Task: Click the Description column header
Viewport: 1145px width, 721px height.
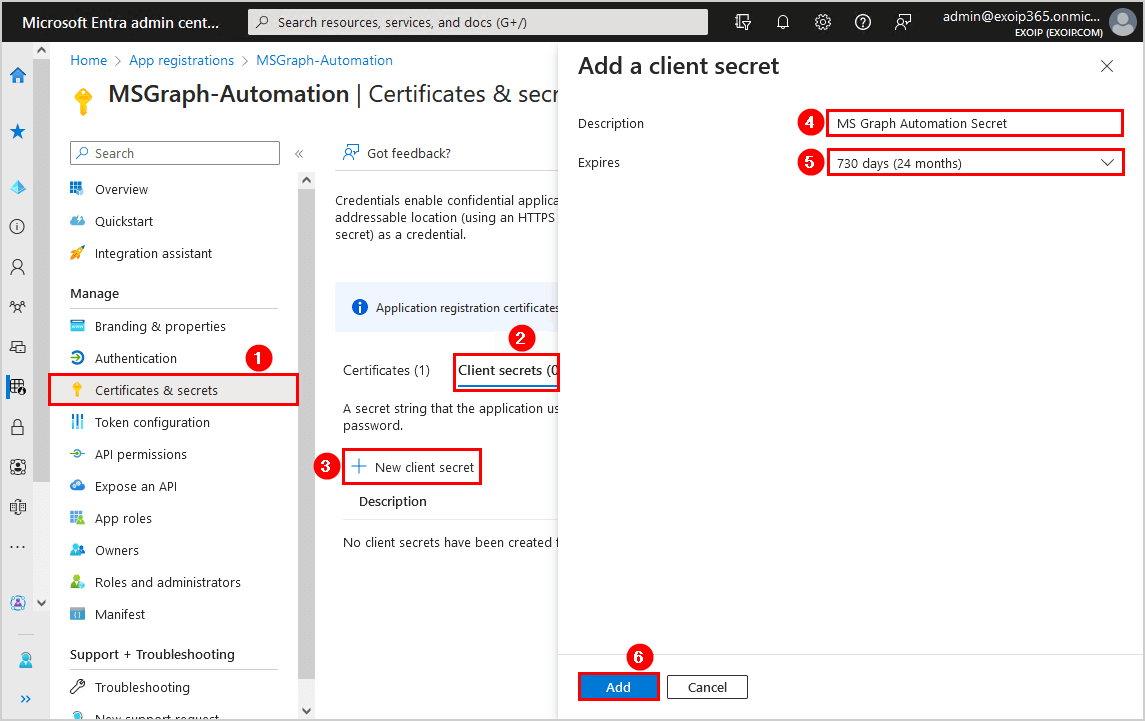Action: coord(393,502)
